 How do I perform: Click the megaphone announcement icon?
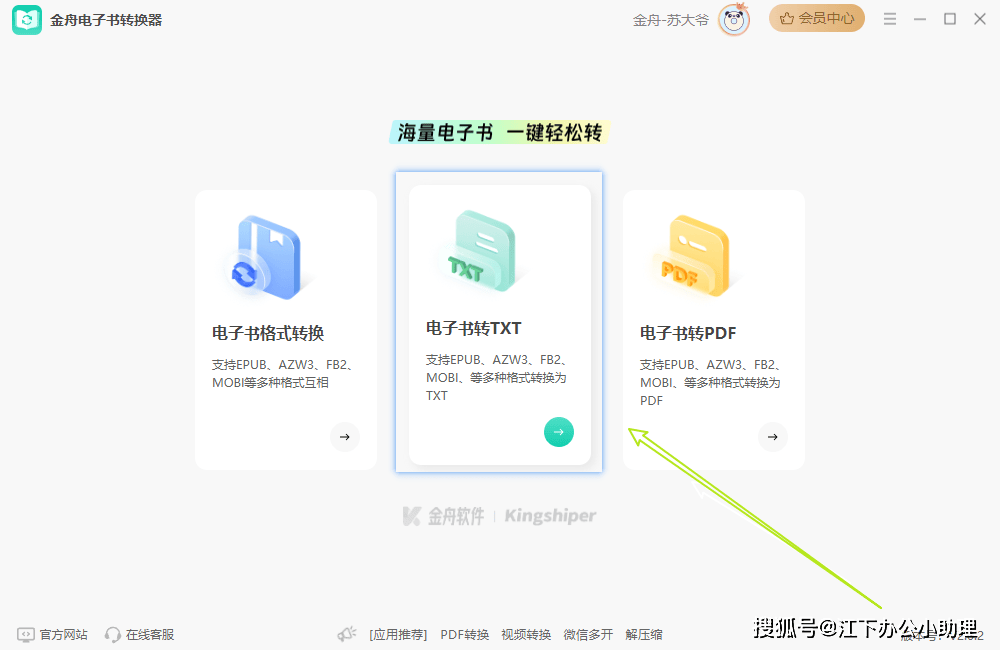pyautogui.click(x=348, y=634)
